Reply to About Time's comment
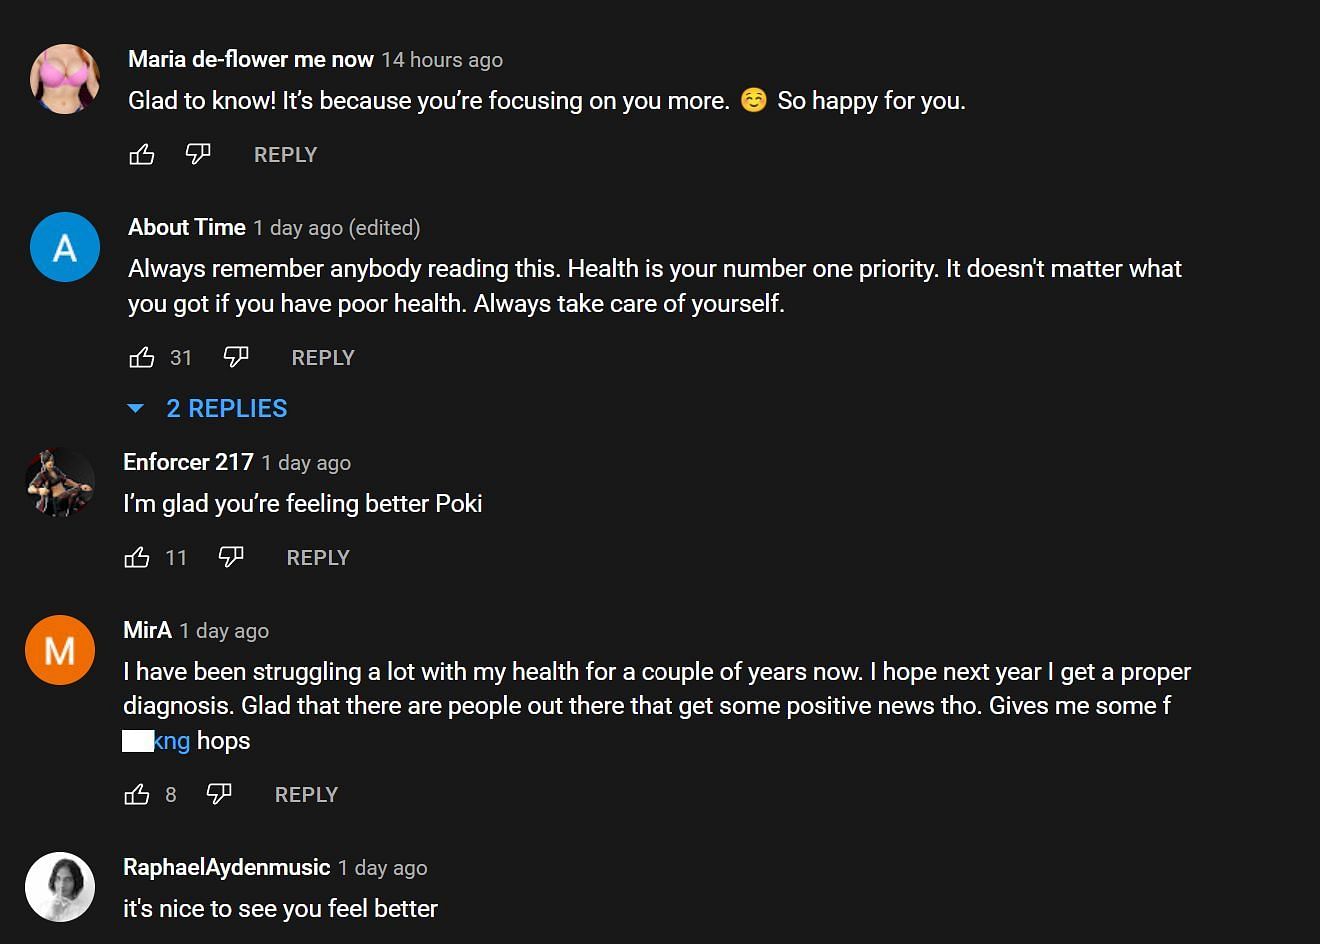This screenshot has height=944, width=1320. (x=323, y=358)
